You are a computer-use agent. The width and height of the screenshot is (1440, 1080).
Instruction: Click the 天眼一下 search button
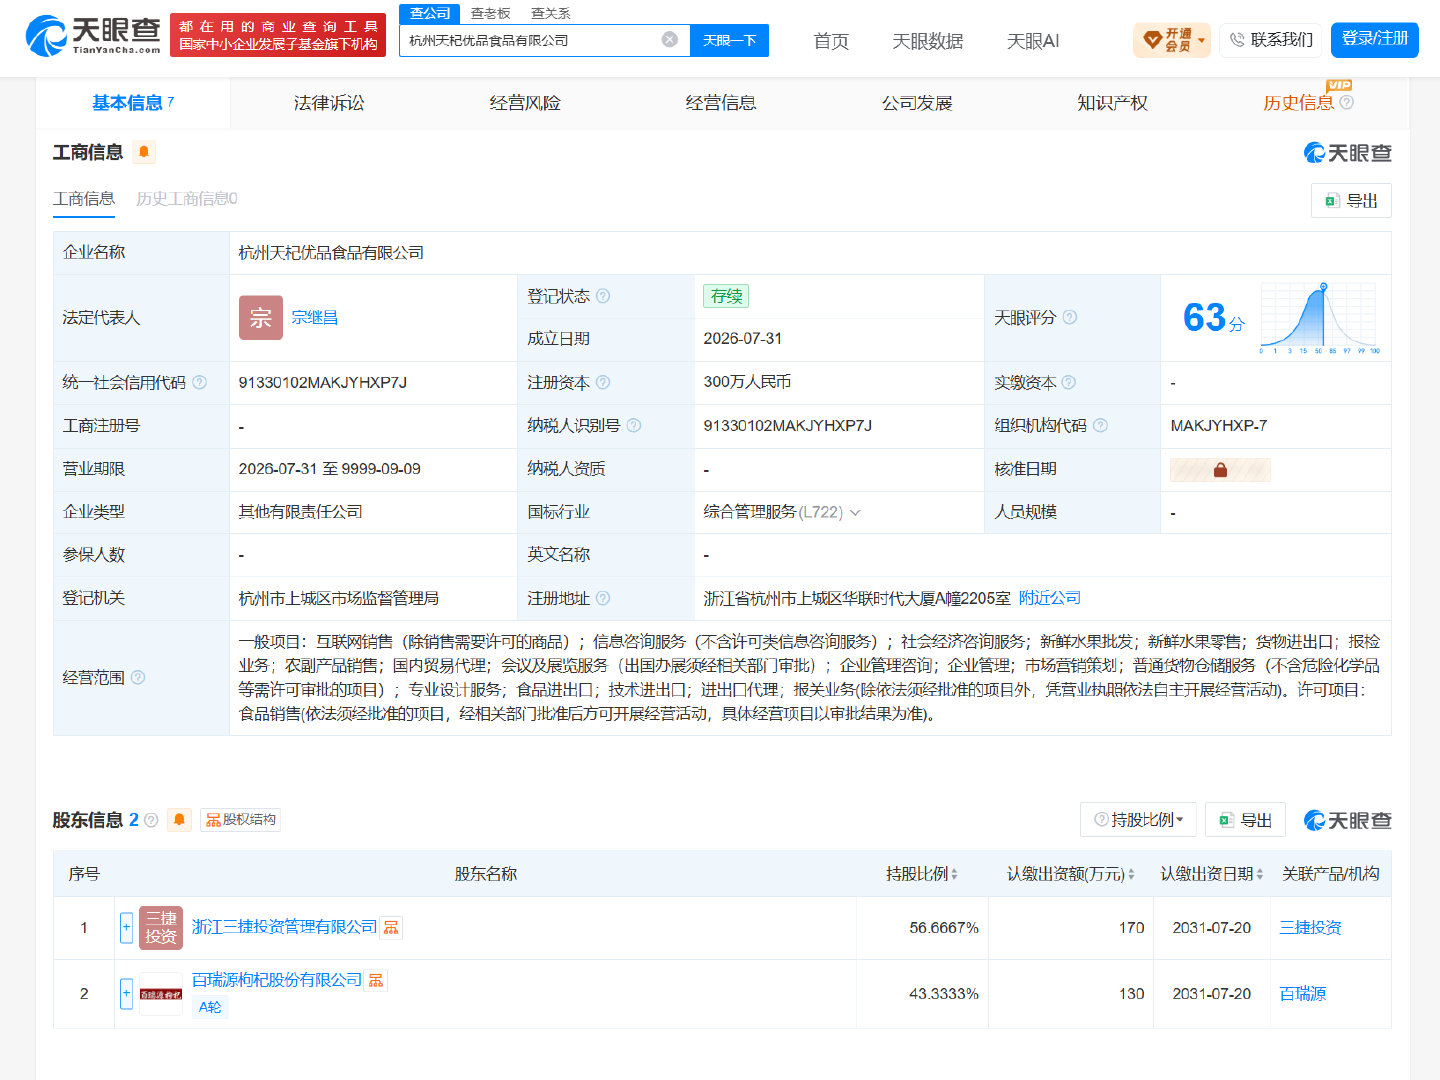point(730,40)
